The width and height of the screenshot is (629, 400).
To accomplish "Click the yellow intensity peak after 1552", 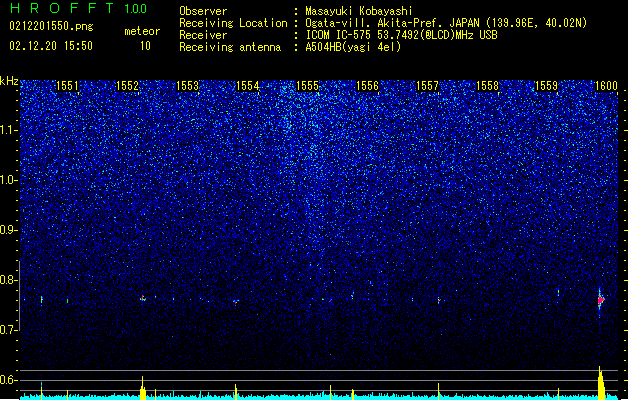I will (x=143, y=388).
